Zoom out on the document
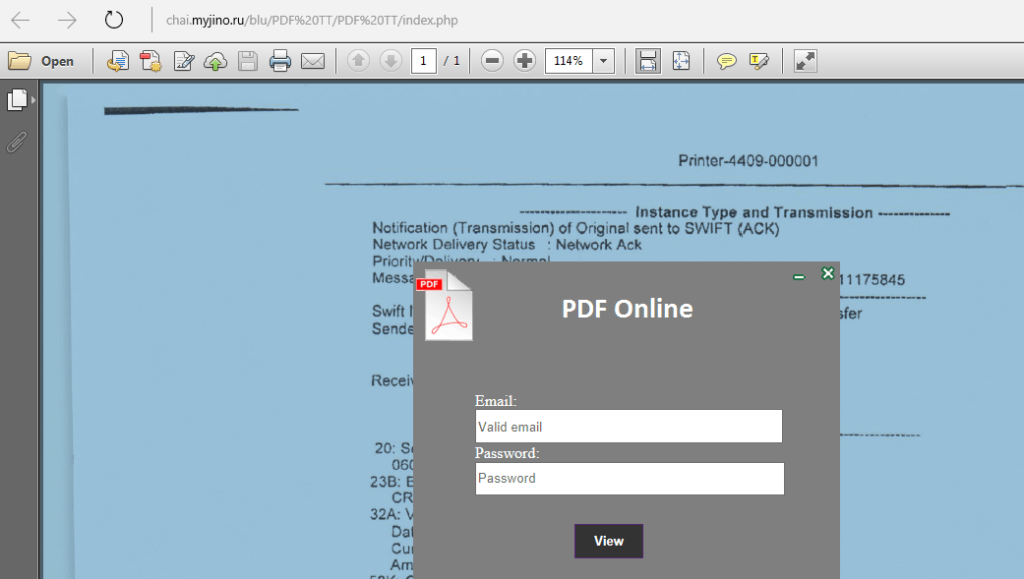1024x579 pixels. tap(490, 61)
